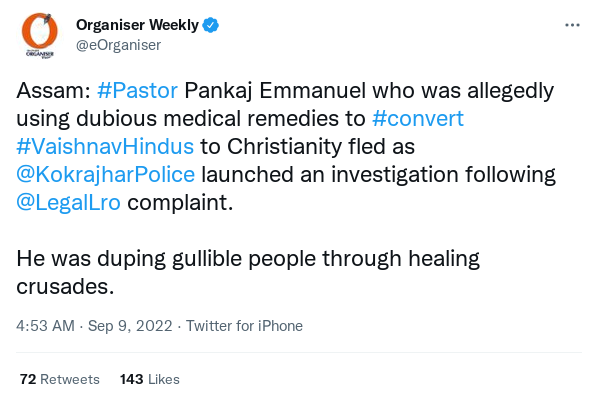Click the Sep 9, 2022 date

click(130, 326)
